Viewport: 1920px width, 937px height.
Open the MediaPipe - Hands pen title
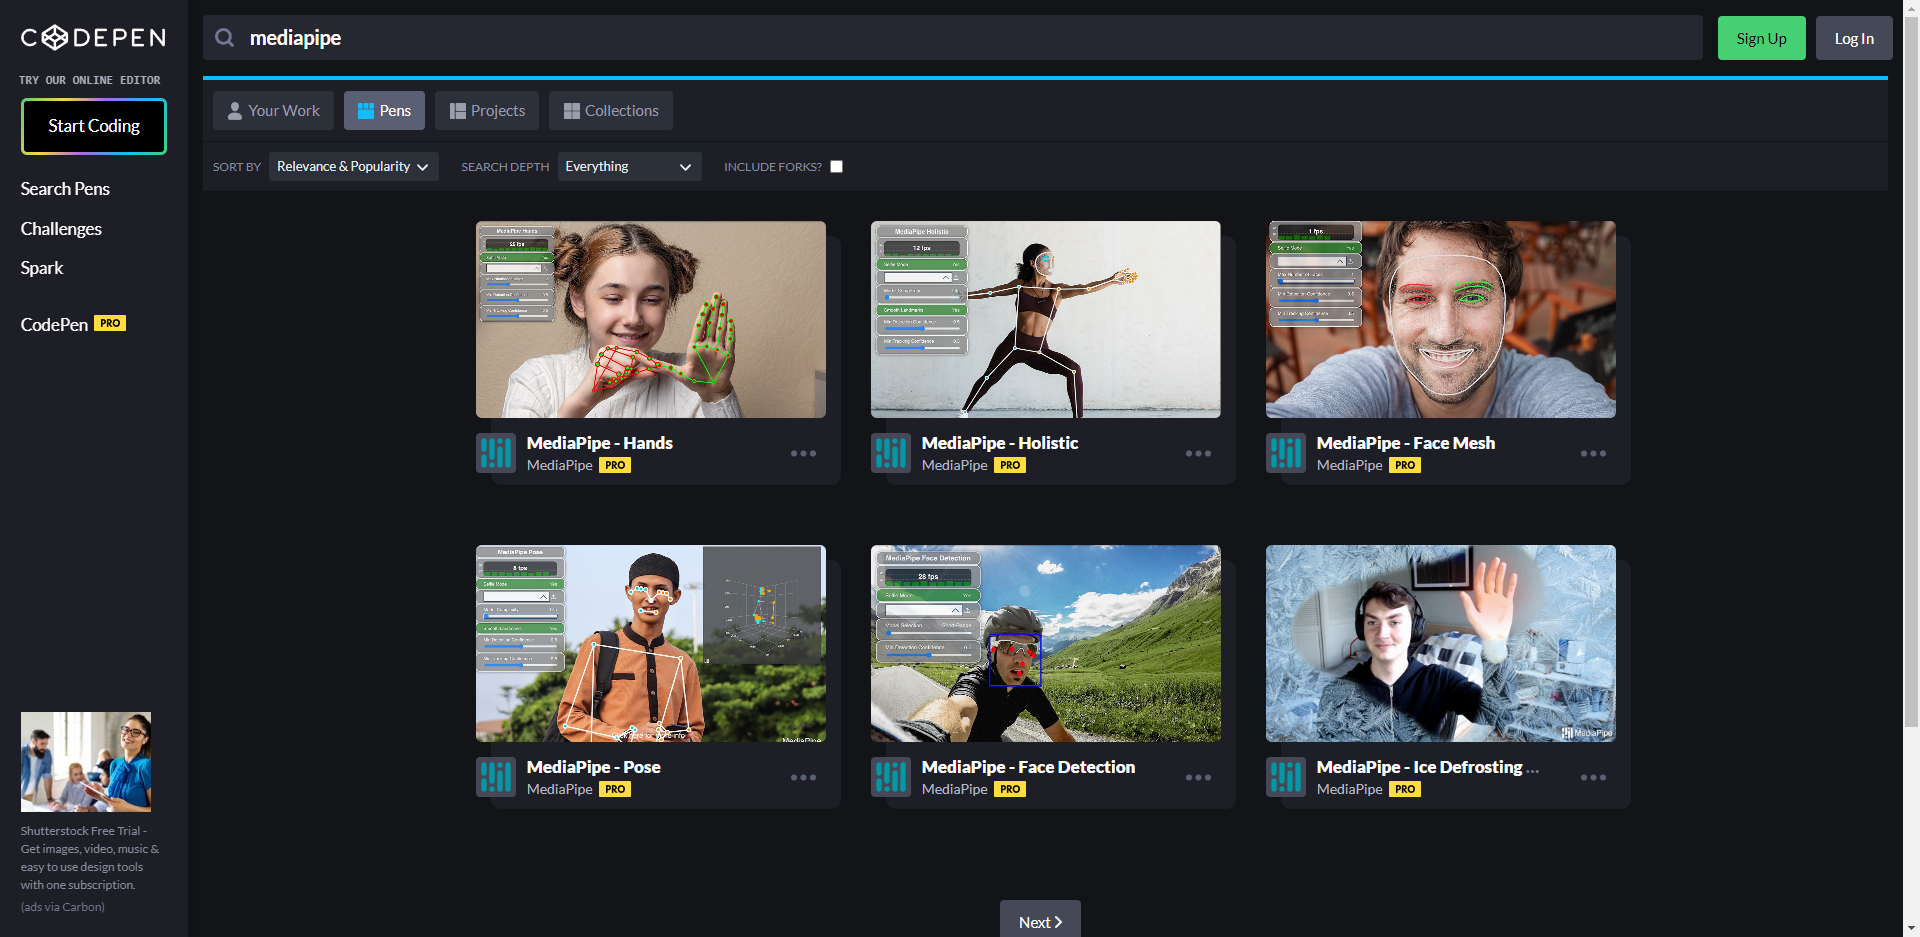600,443
